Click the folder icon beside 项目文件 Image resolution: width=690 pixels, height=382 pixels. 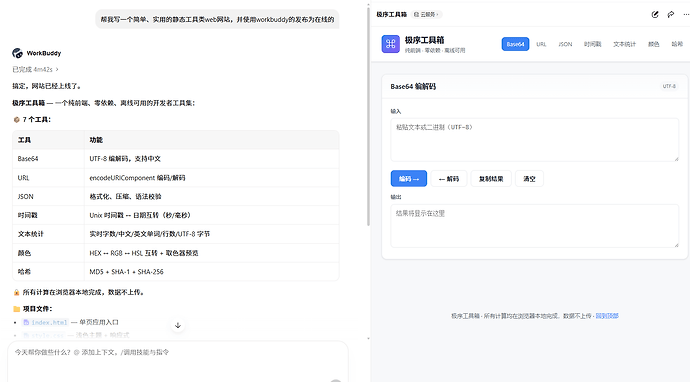pyautogui.click(x=17, y=309)
